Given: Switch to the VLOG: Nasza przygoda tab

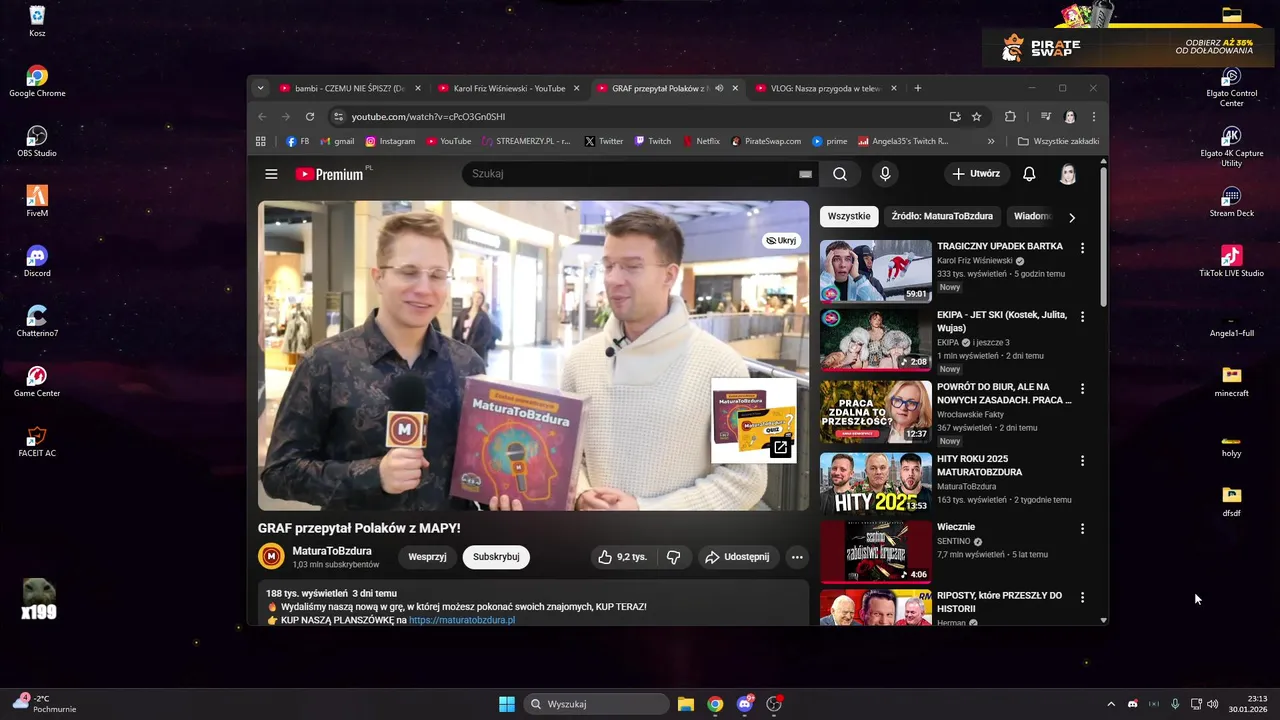Looking at the screenshot, I should click(x=825, y=88).
